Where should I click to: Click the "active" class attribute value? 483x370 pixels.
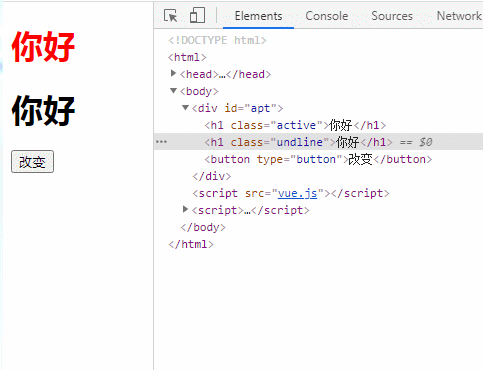click(296, 125)
